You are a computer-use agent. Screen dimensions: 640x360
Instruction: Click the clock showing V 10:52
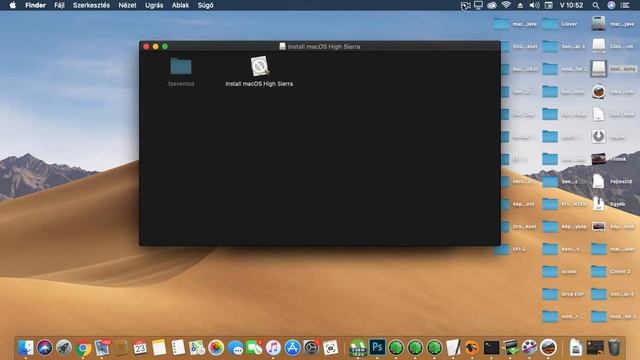571,5
